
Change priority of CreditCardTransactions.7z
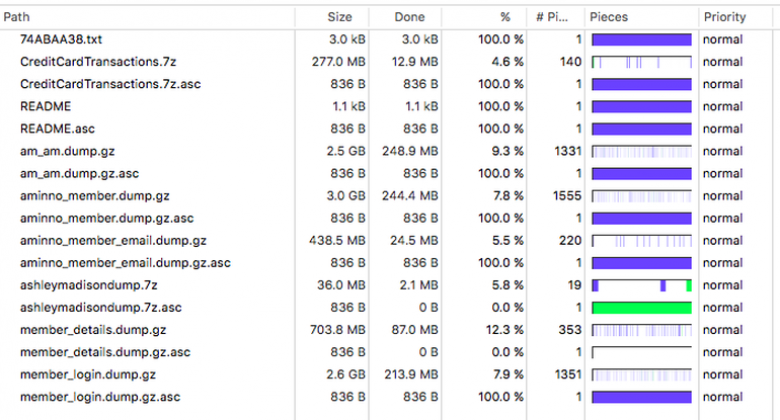pos(722,62)
